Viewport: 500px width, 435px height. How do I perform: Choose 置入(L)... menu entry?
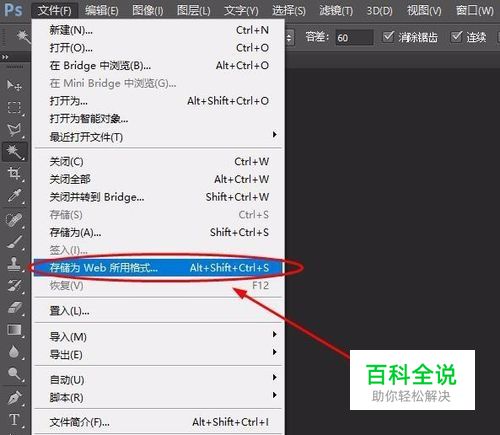(158, 311)
